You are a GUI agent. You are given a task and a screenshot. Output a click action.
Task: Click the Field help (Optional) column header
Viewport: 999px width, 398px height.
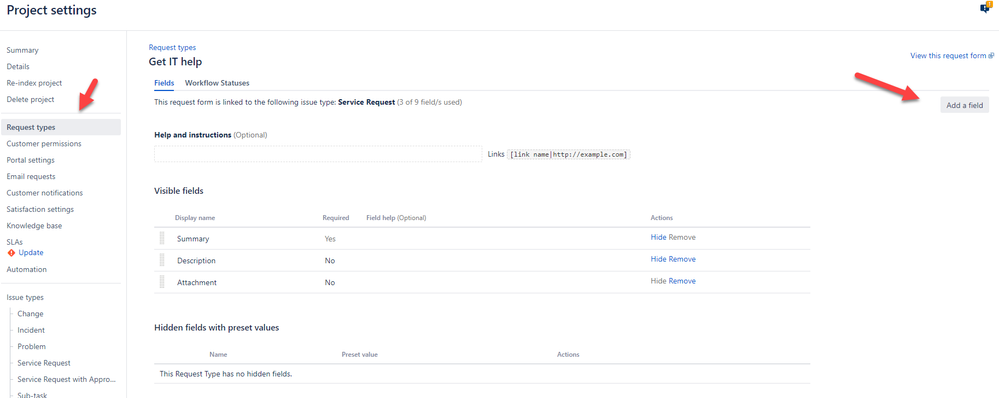[396, 218]
